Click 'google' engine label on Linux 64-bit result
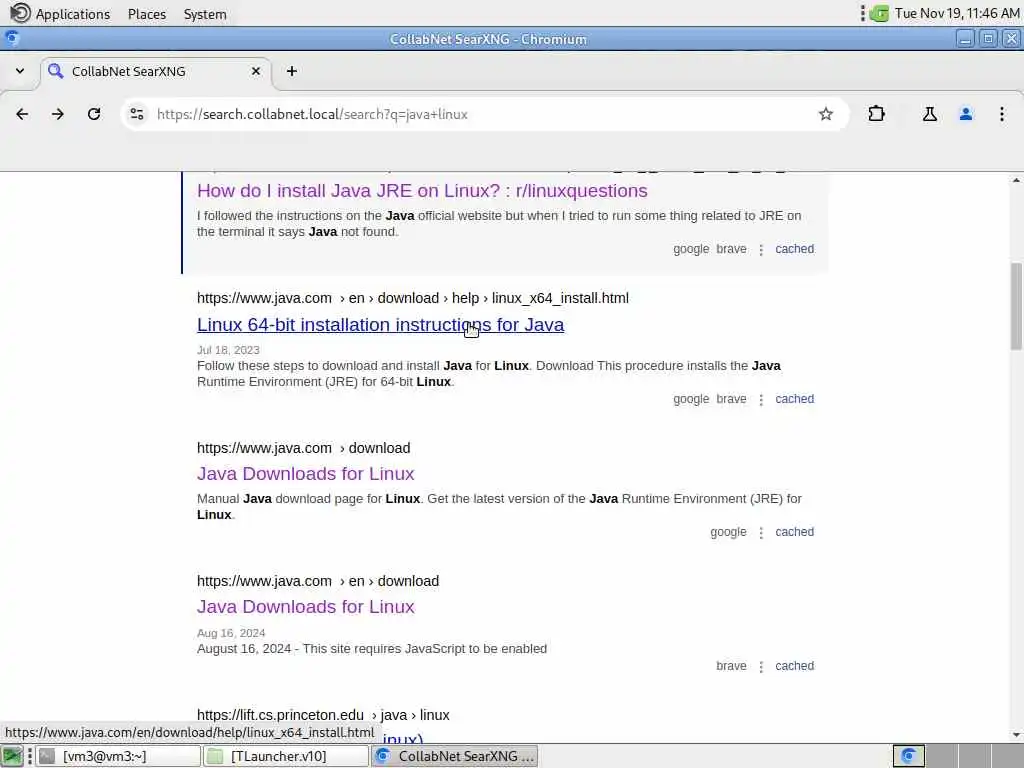This screenshot has width=1024, height=768. click(691, 399)
